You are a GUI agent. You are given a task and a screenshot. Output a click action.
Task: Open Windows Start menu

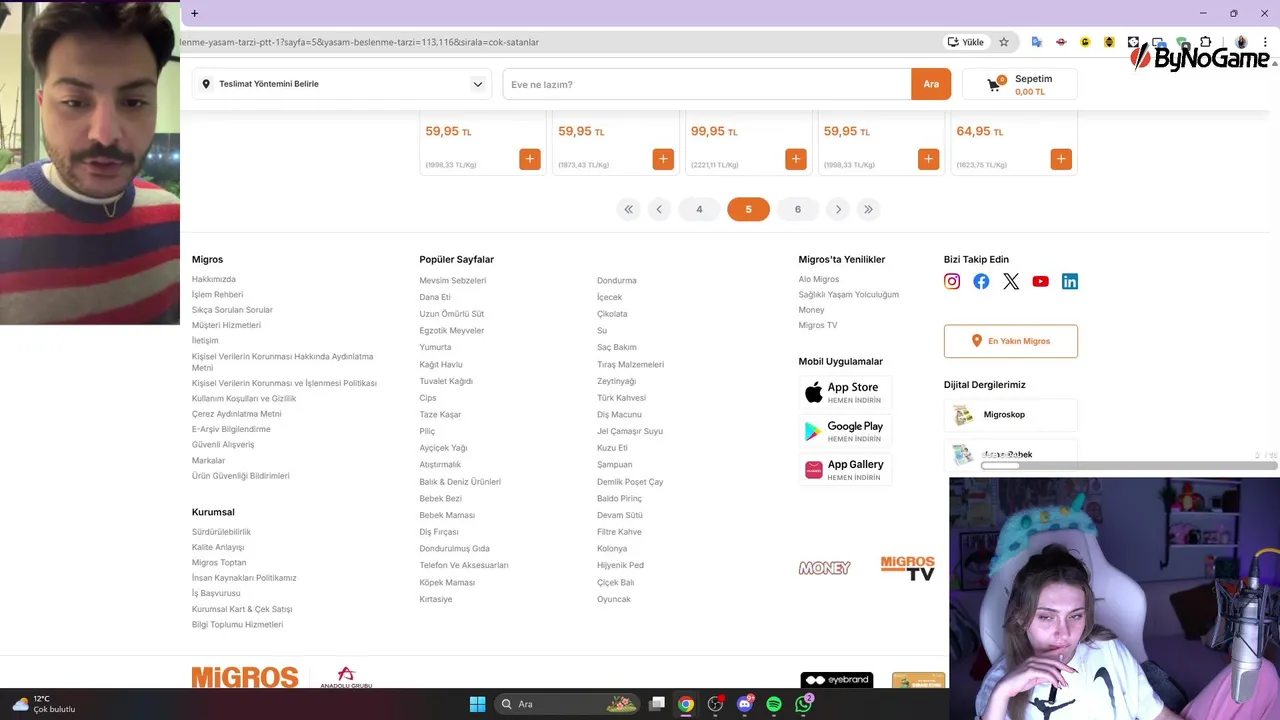[477, 704]
